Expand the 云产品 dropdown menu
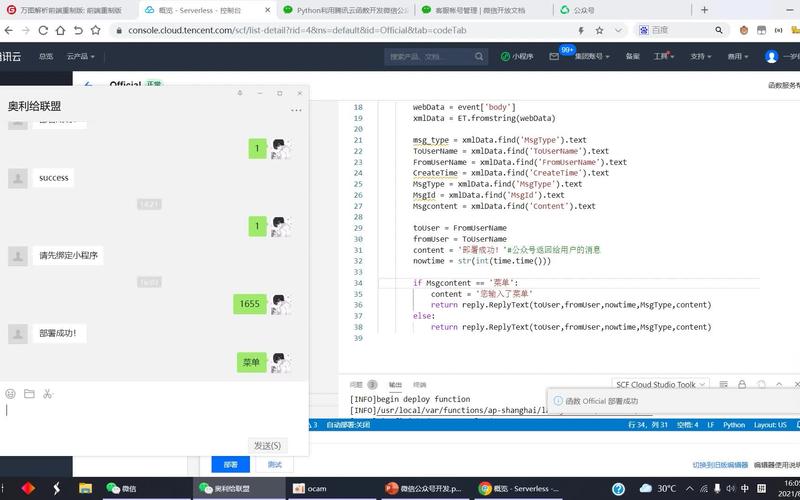 pos(80,57)
